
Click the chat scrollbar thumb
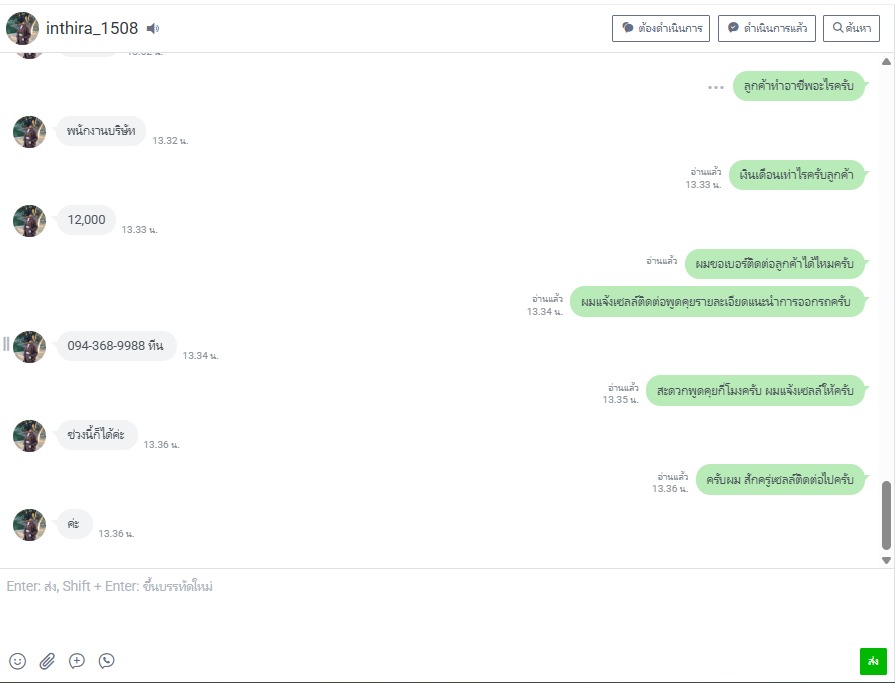pyautogui.click(x=886, y=515)
